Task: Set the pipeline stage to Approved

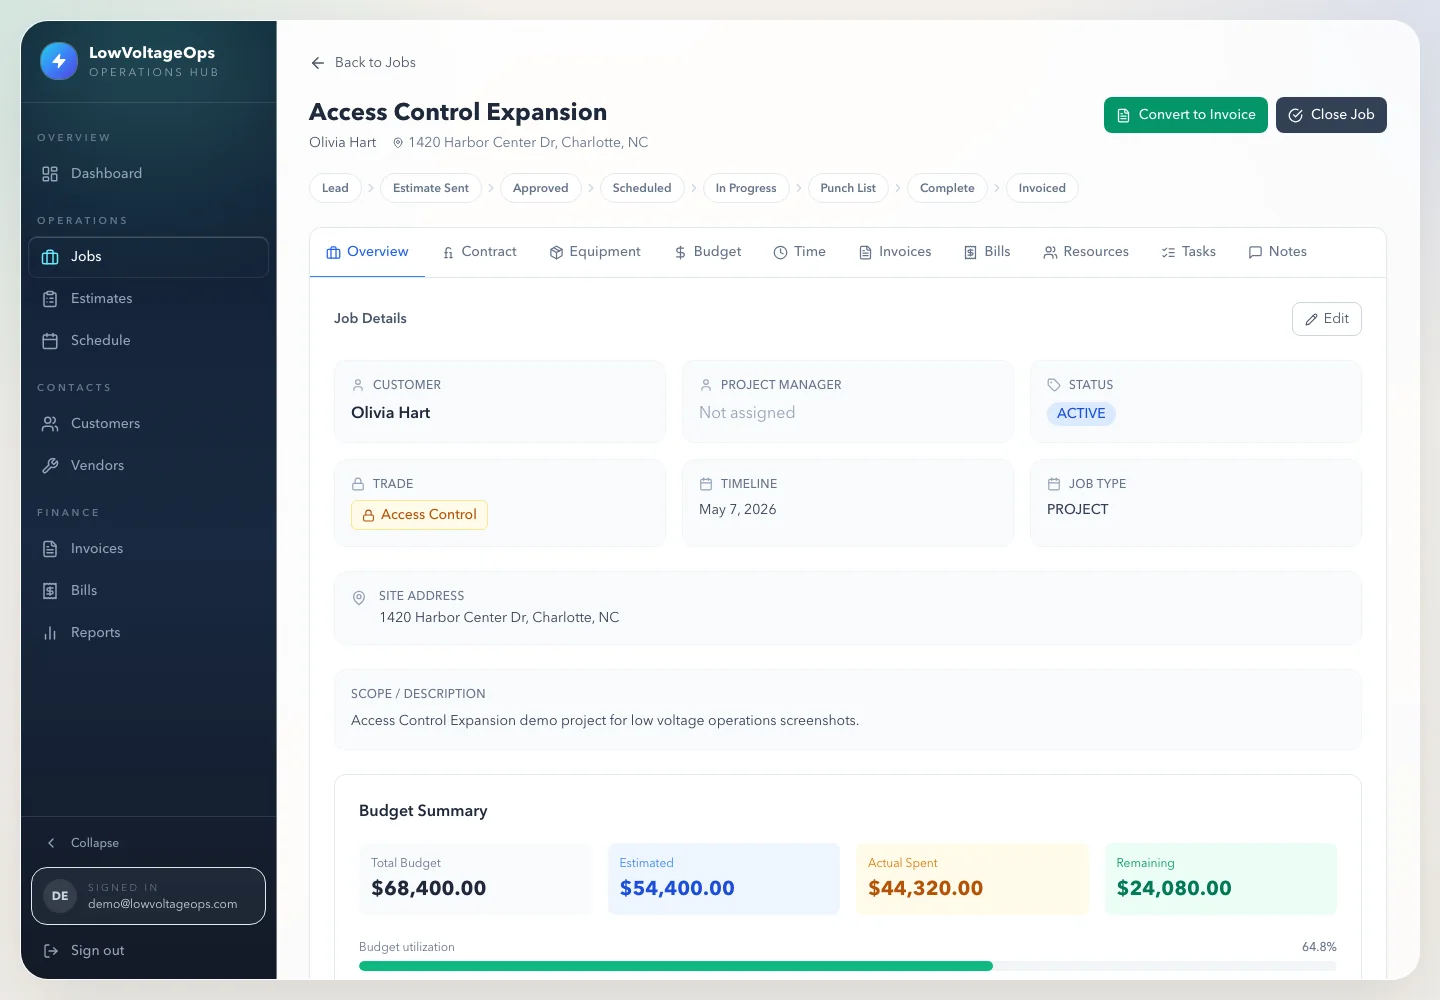Action: click(x=540, y=188)
